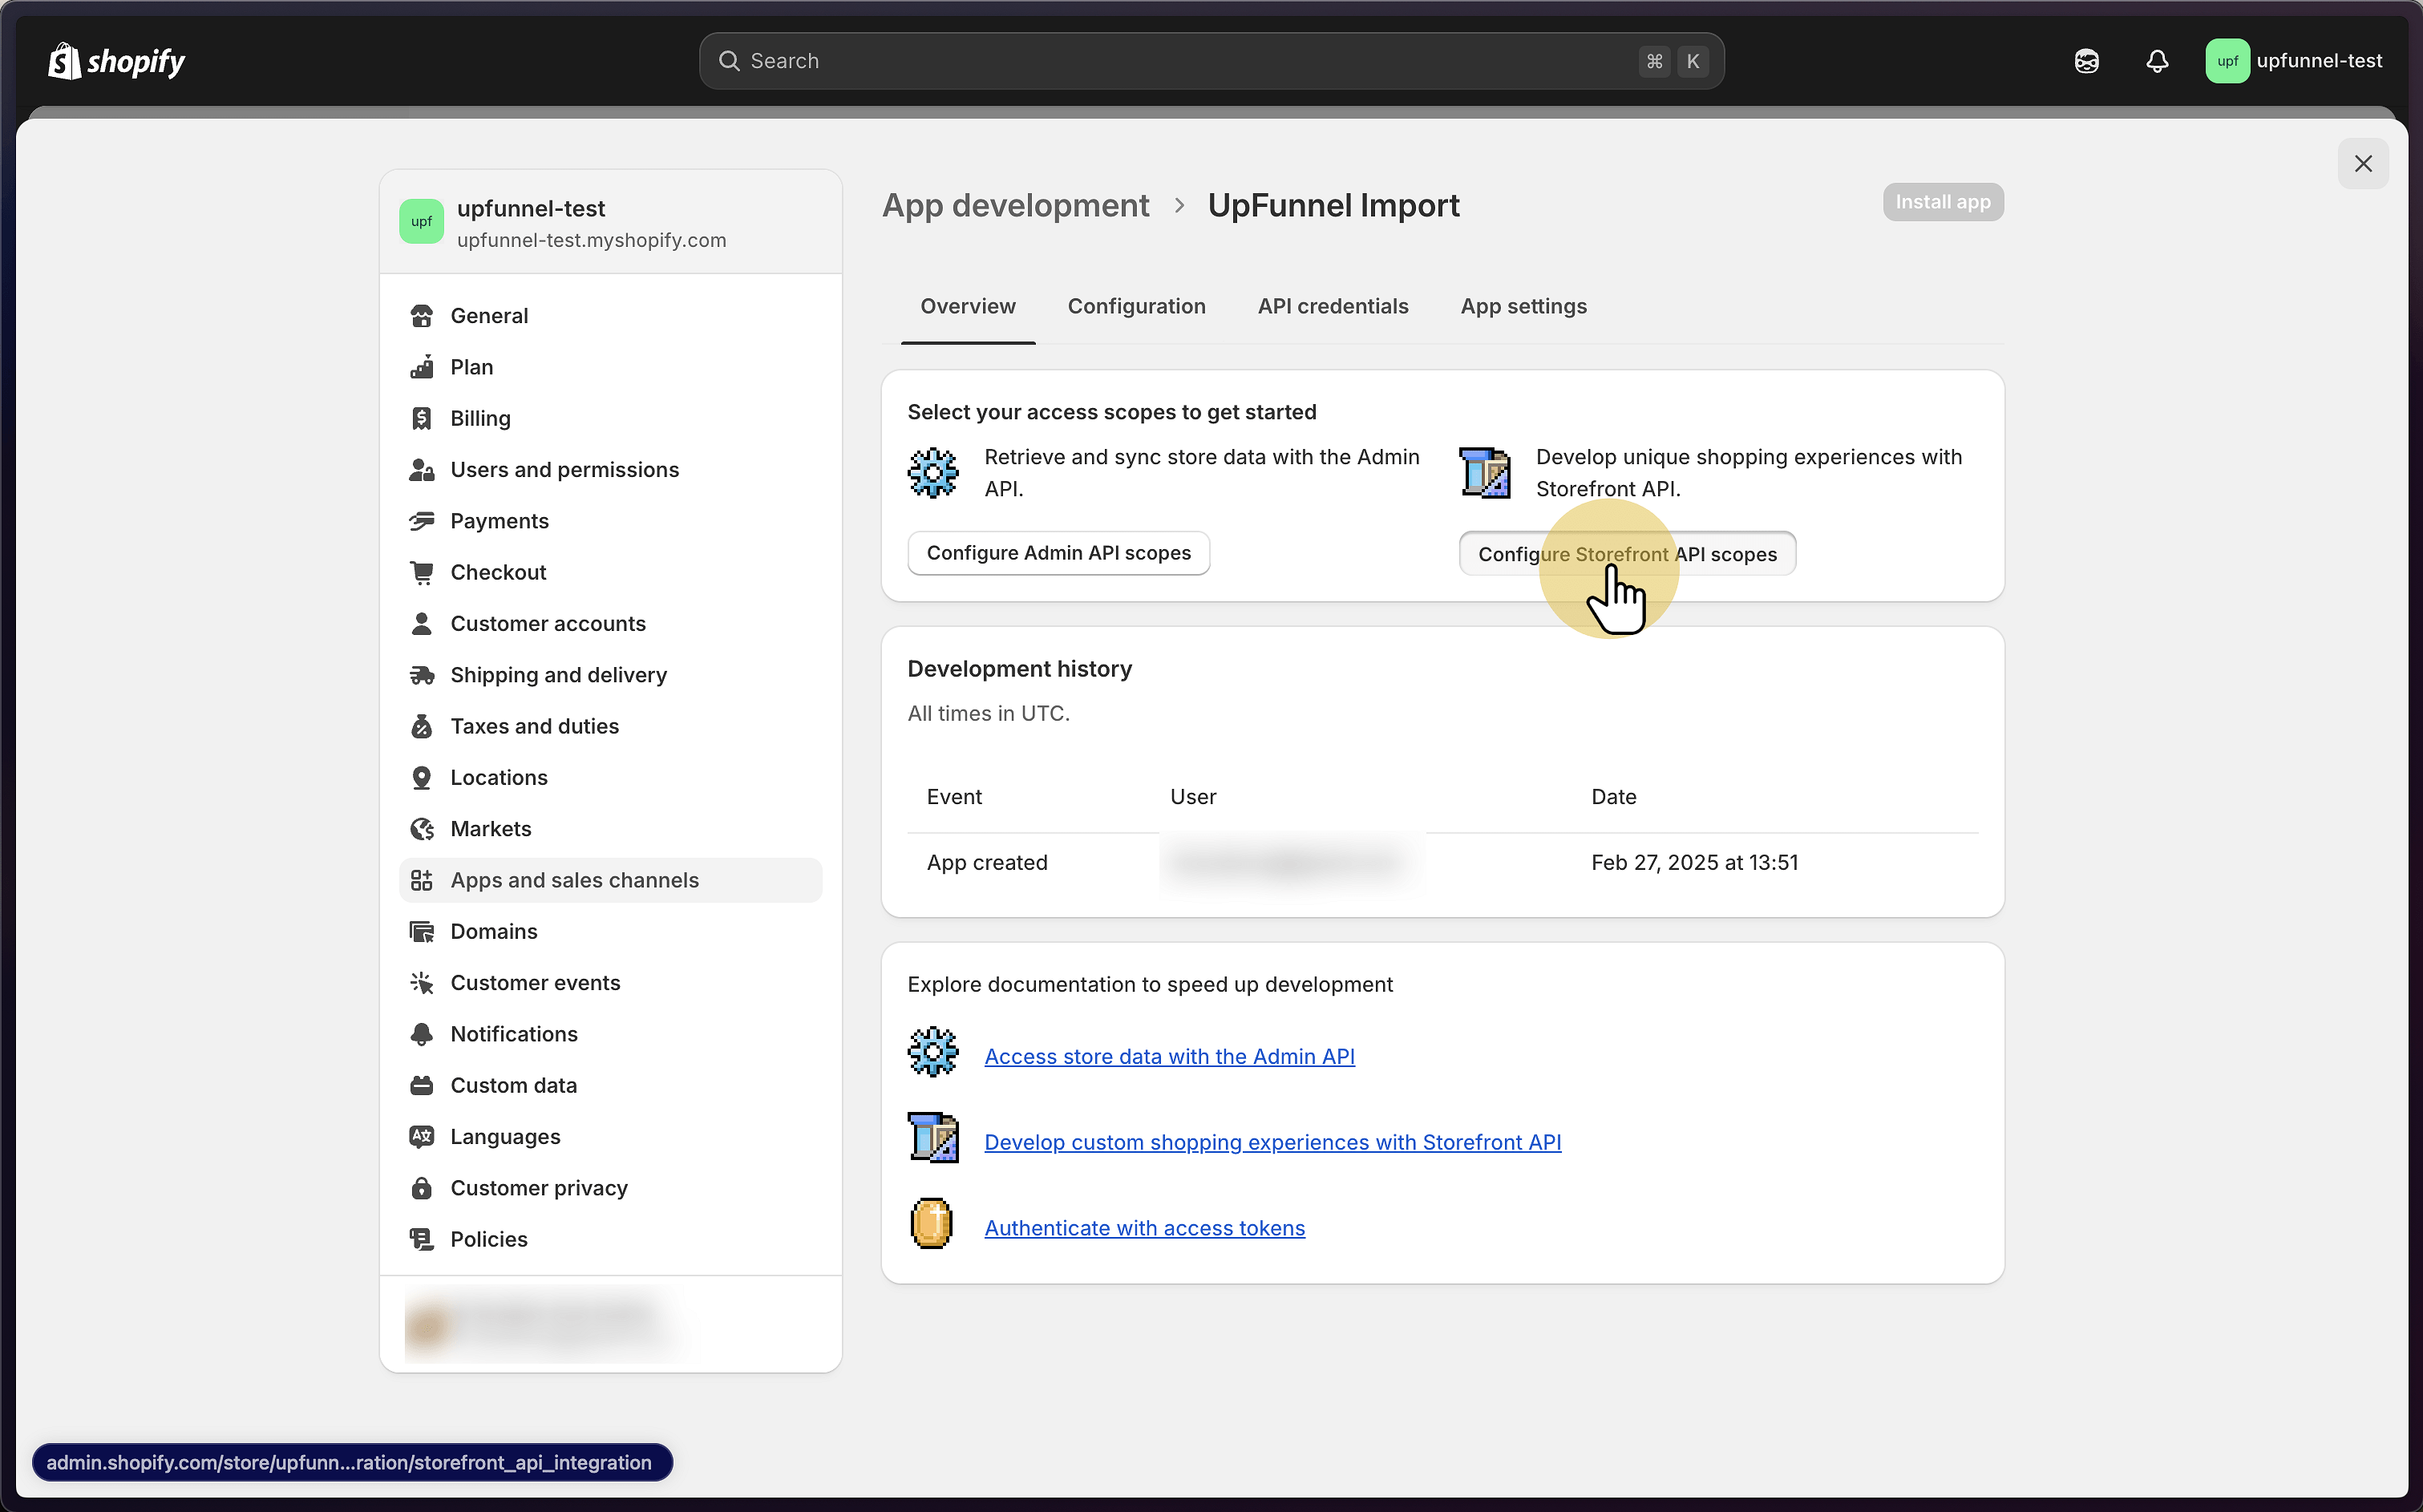Screen dimensions: 2423x1512
Task: Switch to the Configuration tab
Action: (1136, 306)
